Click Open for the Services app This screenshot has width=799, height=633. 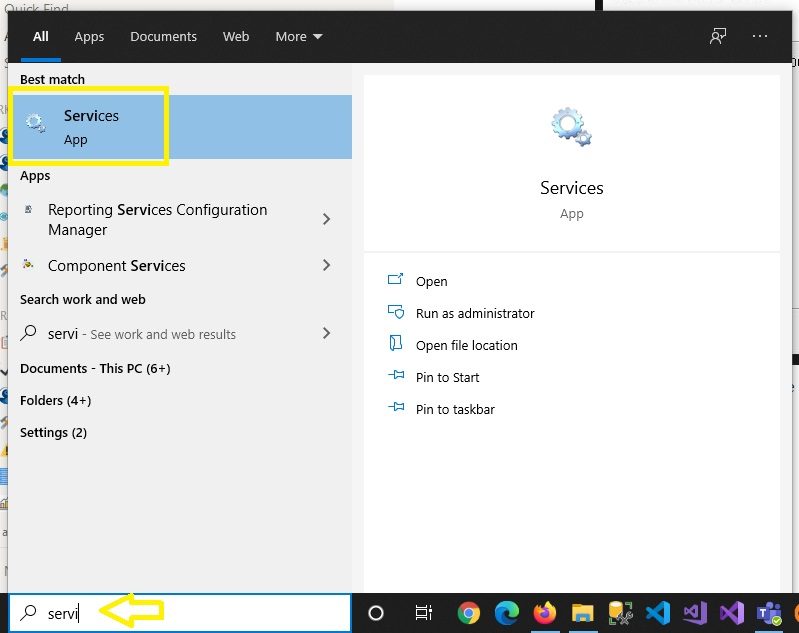tap(432, 281)
